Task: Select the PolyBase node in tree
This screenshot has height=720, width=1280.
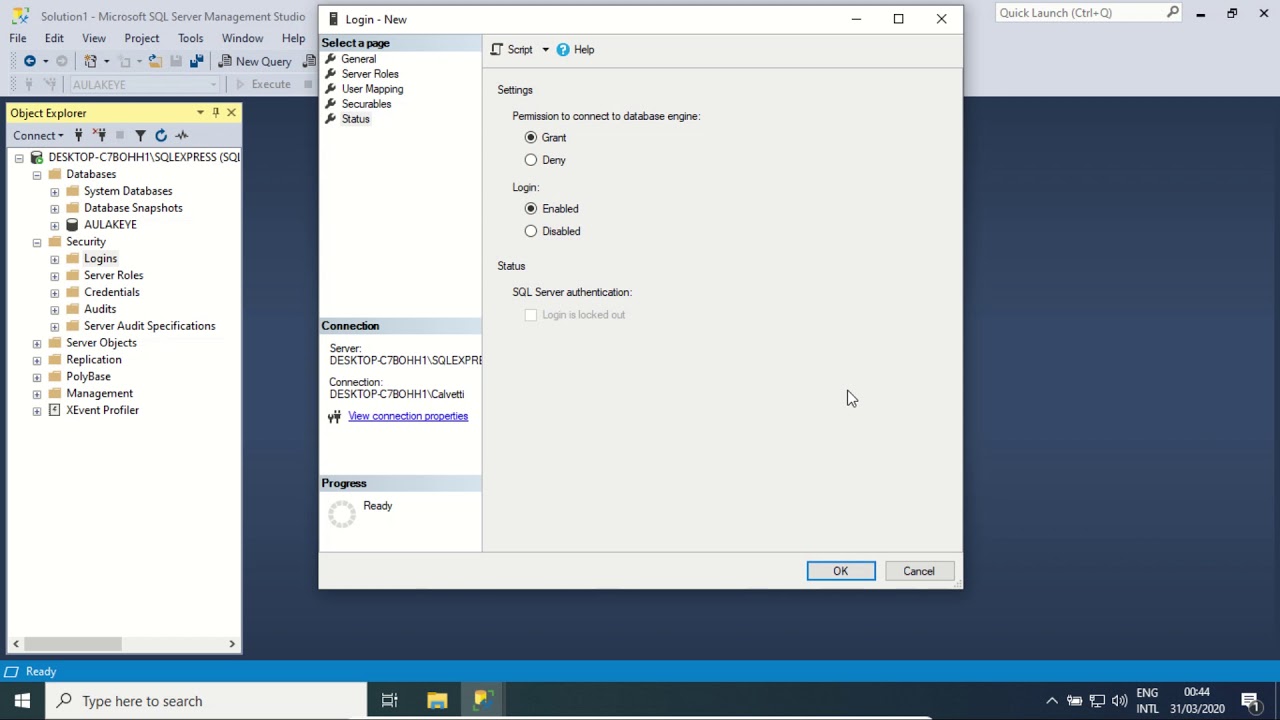Action: coord(88,377)
